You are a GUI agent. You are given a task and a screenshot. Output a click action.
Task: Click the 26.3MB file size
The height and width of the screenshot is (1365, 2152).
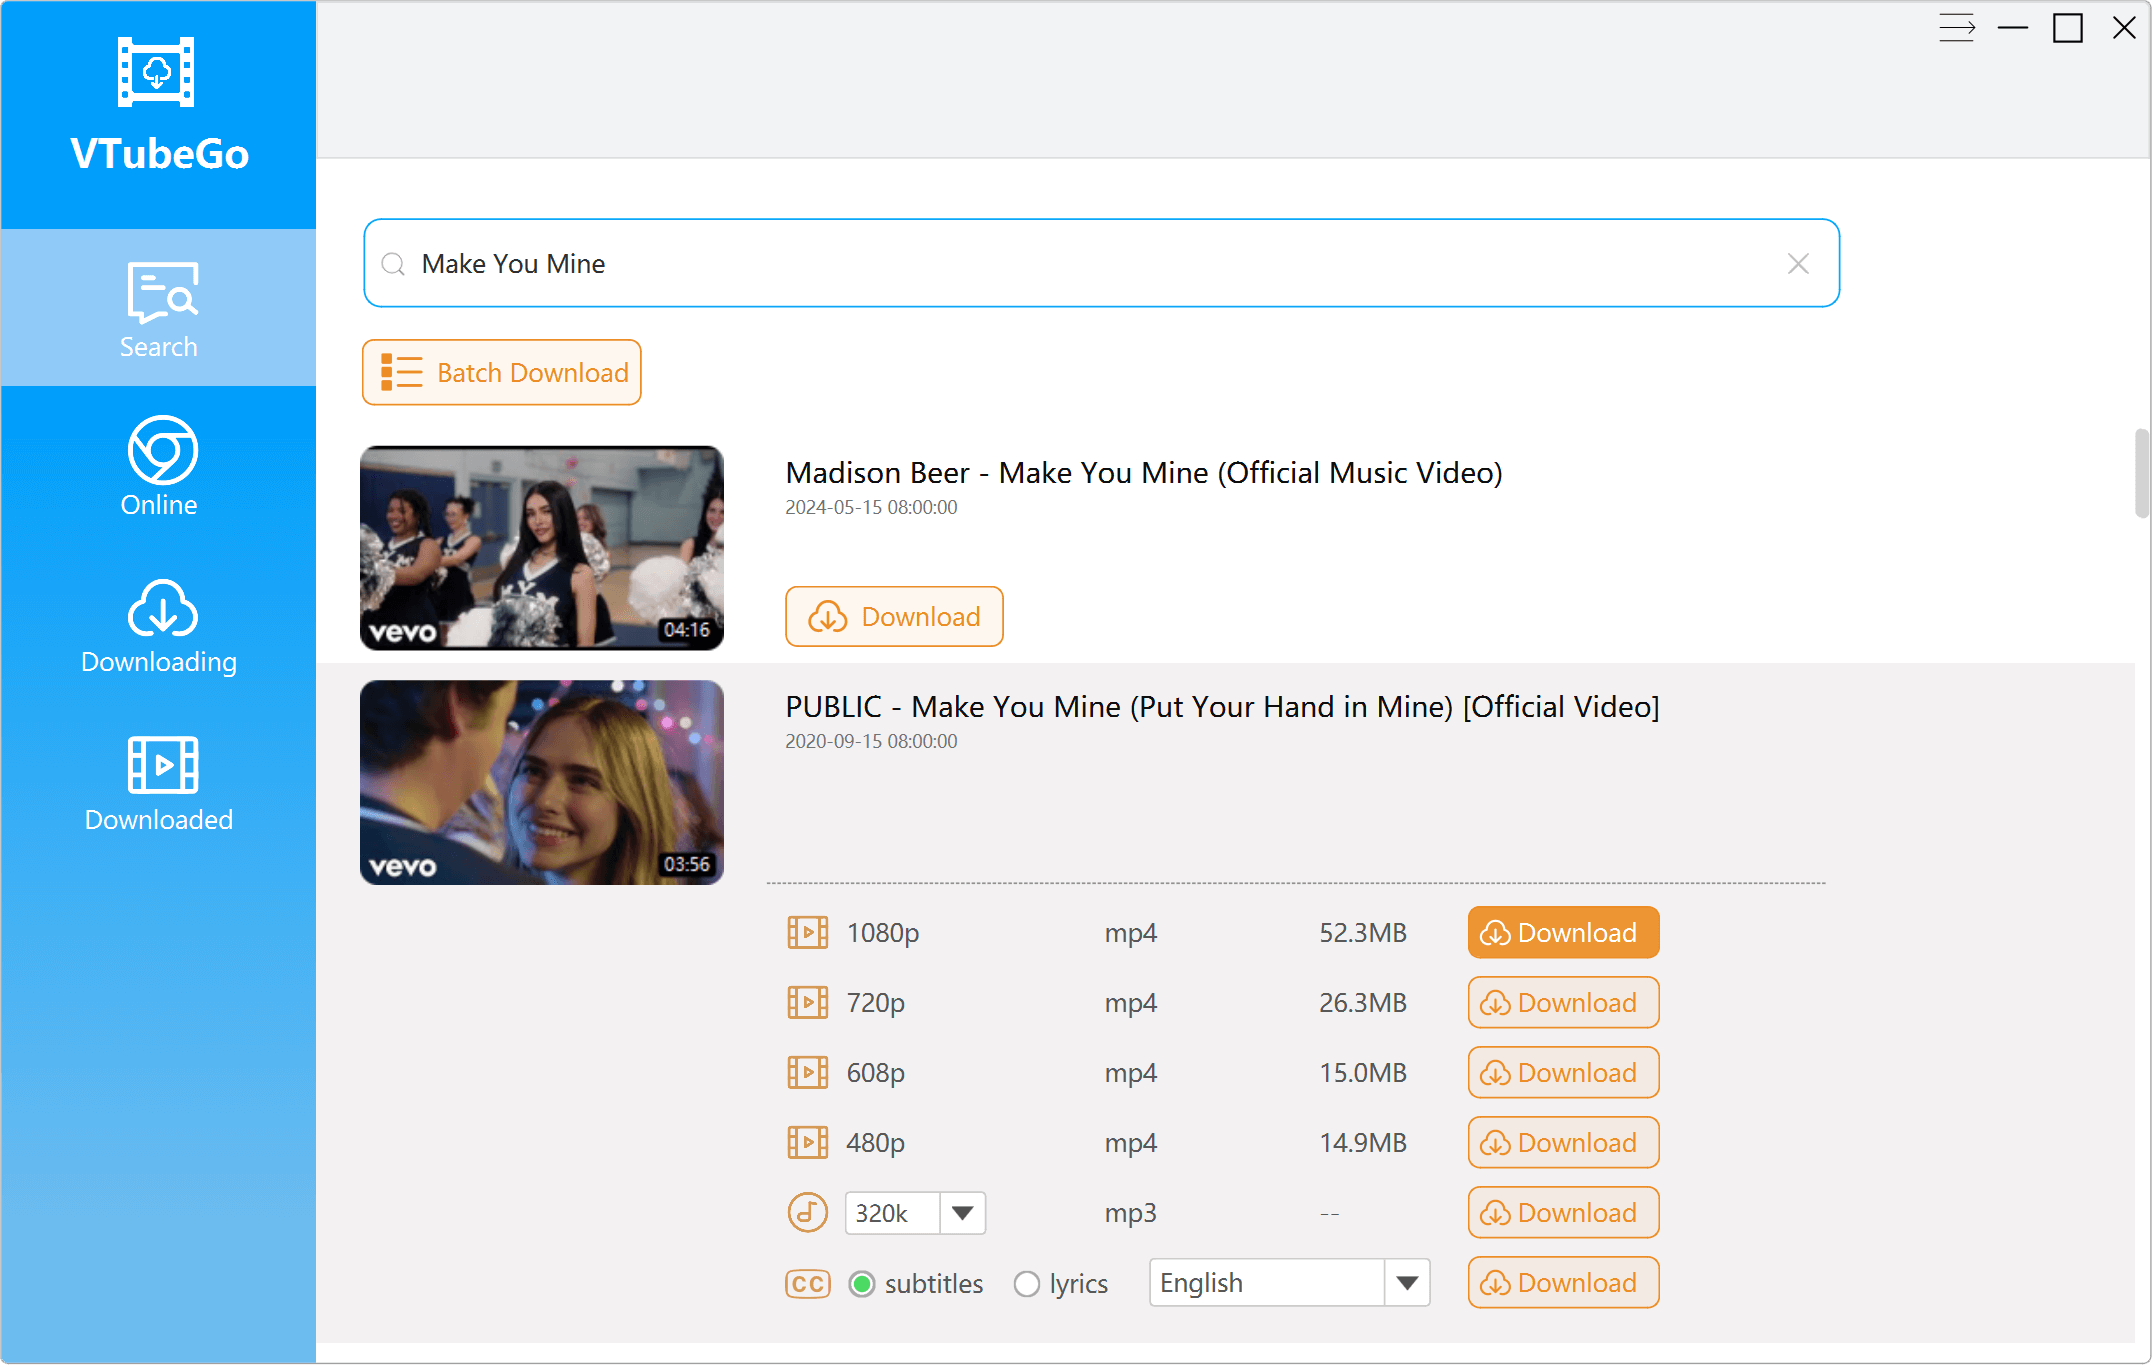[1363, 1003]
